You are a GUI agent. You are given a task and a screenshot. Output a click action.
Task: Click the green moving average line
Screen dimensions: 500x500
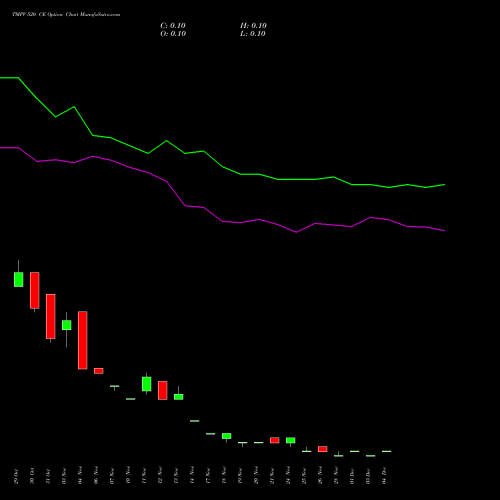222,166
